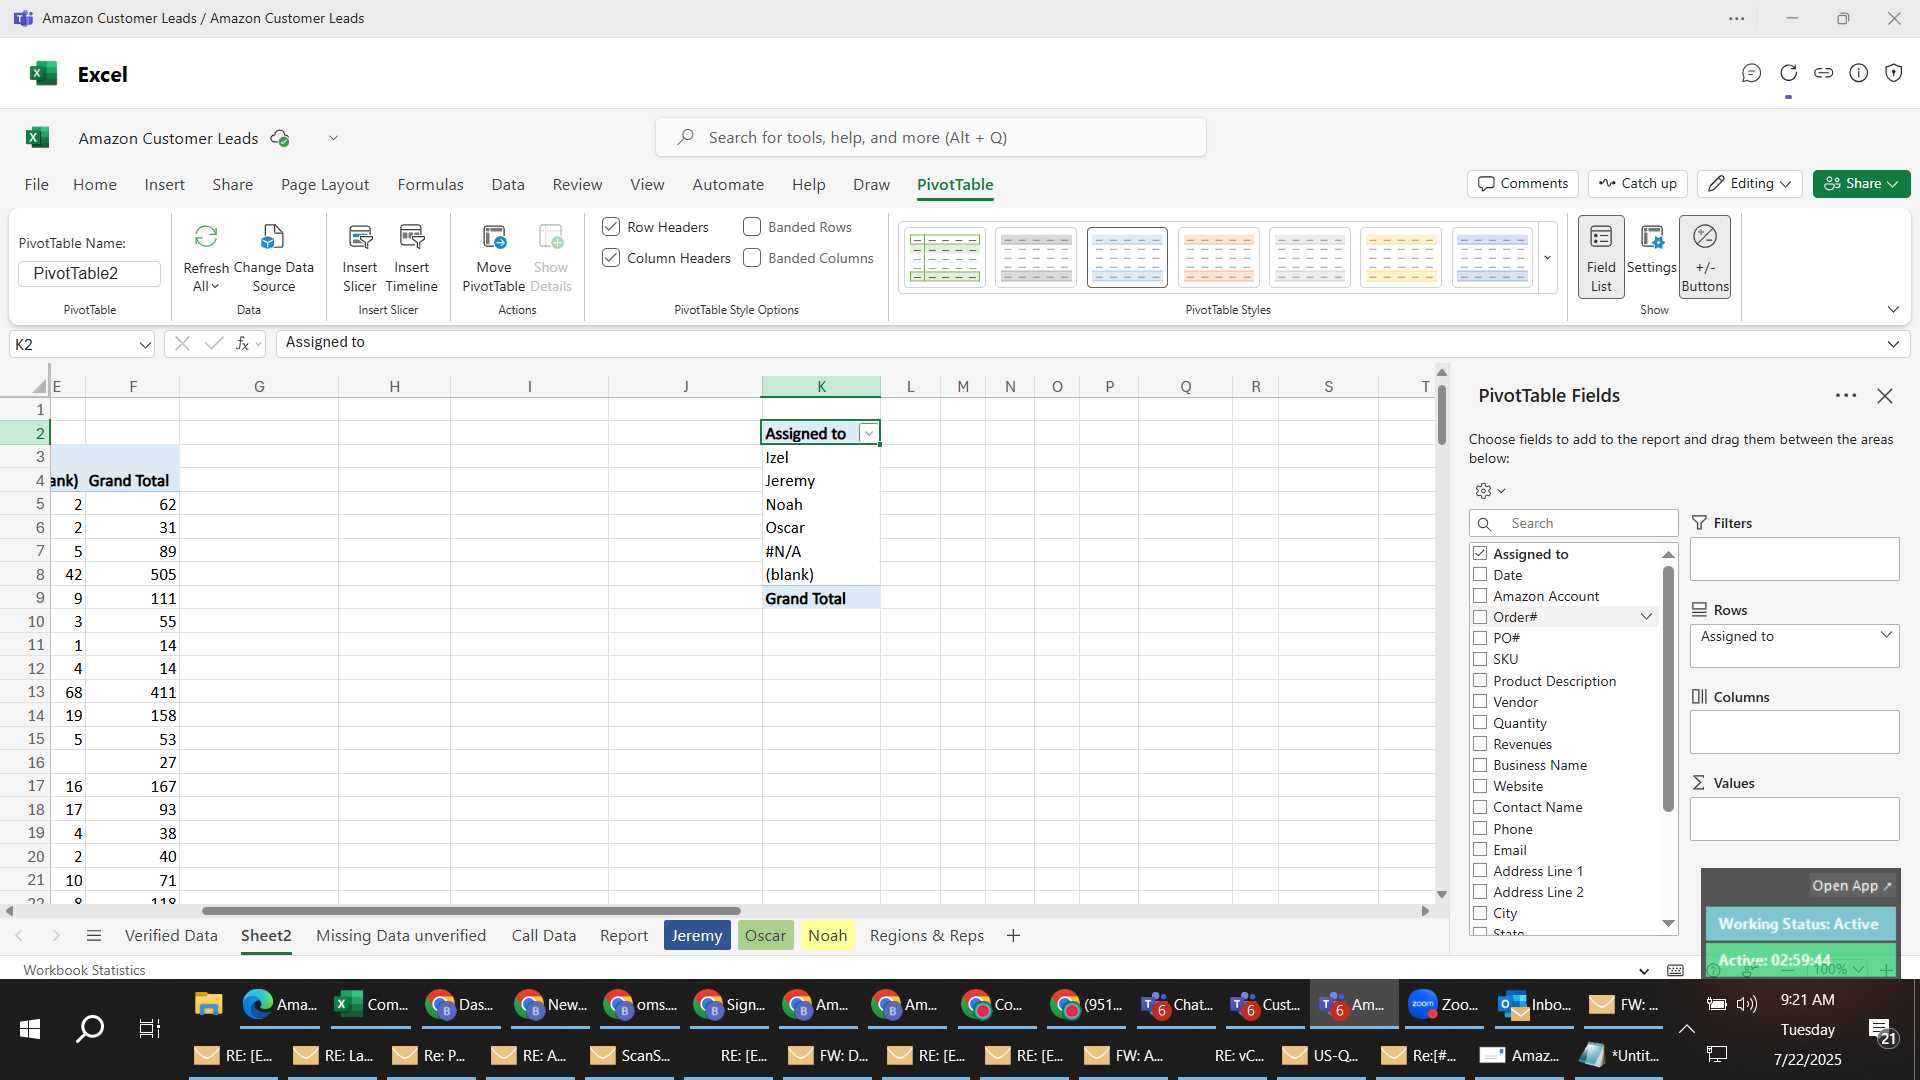Open the three-dot menu in the title bar
Screen dimensions: 1920x1080
1737,18
